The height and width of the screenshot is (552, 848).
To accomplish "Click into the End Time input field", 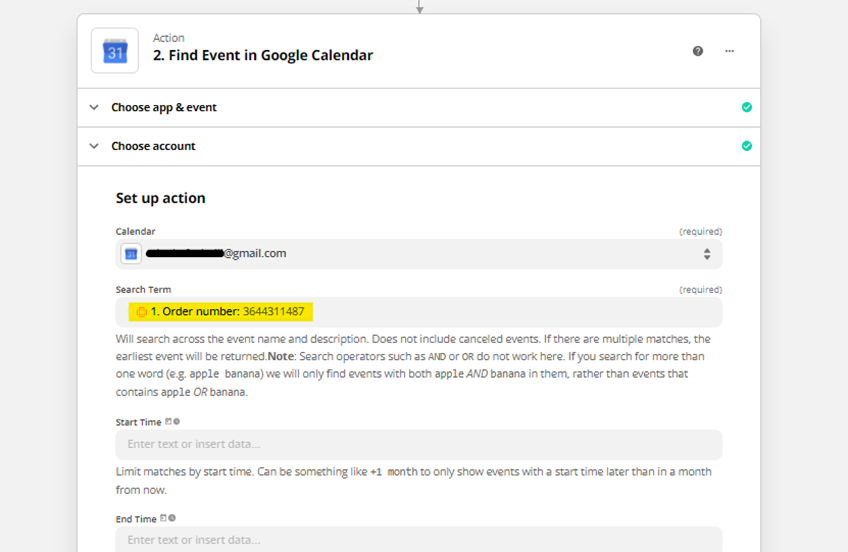I will tap(419, 539).
